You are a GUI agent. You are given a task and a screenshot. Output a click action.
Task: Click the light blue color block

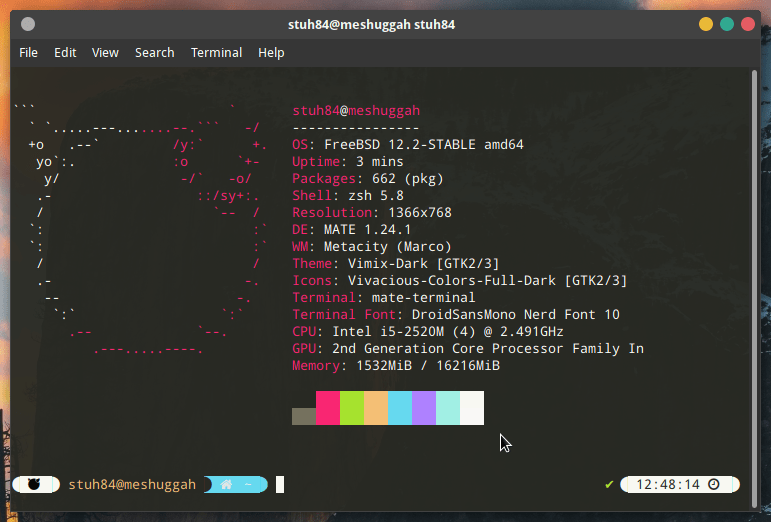(x=400, y=408)
